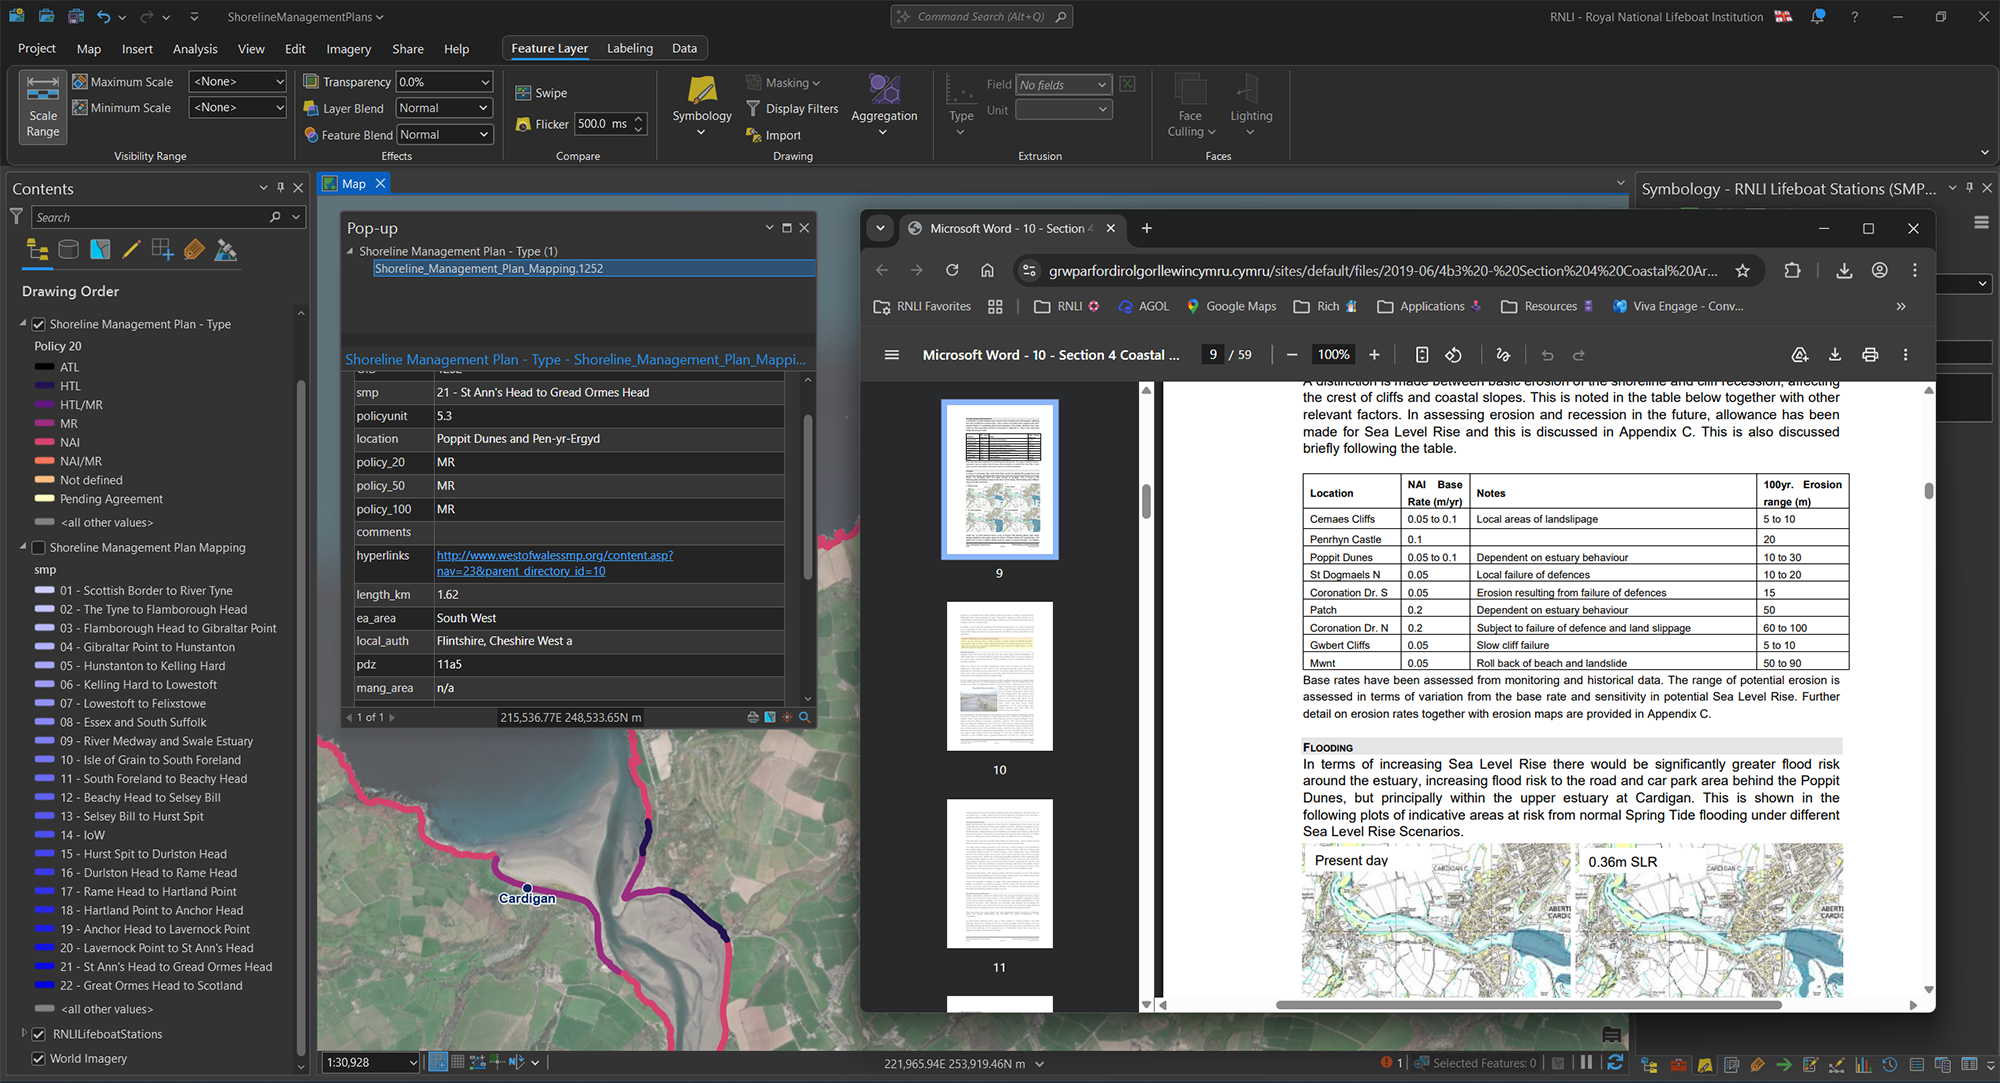Open the Analysis ribbon tab
2000x1083 pixels.
point(195,49)
